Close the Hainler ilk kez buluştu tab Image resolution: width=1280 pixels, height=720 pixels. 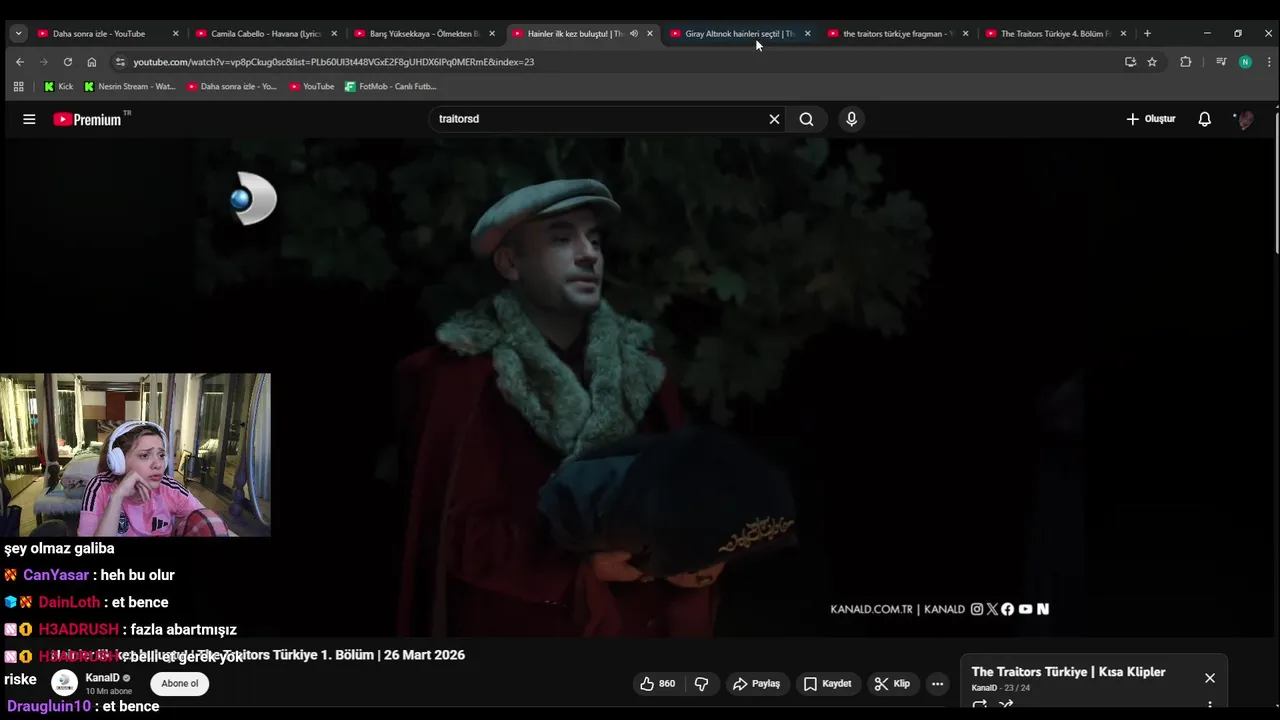pos(650,34)
